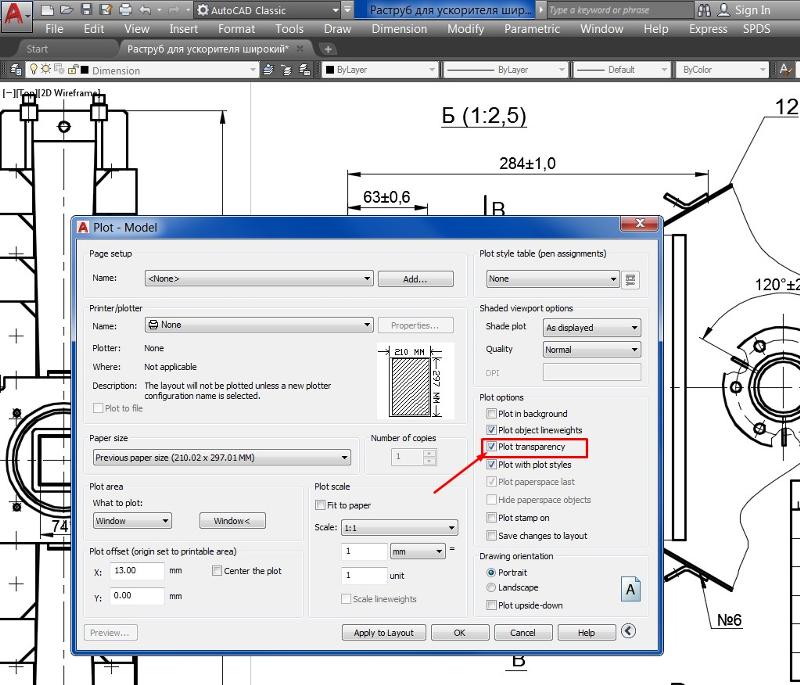
Task: Click the X plot offset input field
Action: (x=137, y=571)
